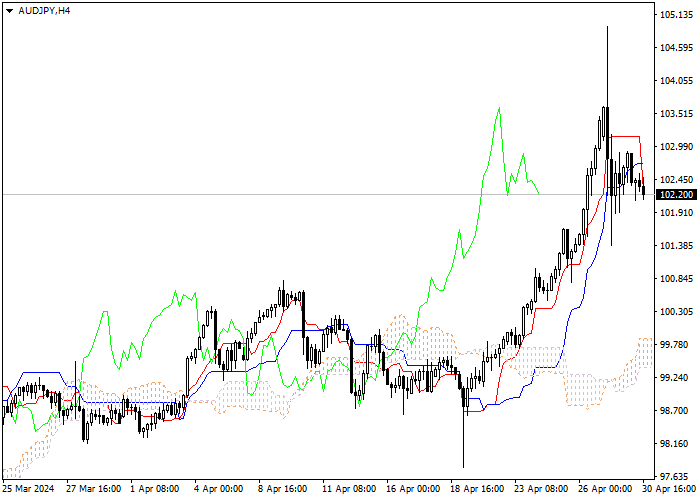The image size is (700, 500).
Task: Click the 1 Apr 08:00 time label
Action: tap(155, 489)
